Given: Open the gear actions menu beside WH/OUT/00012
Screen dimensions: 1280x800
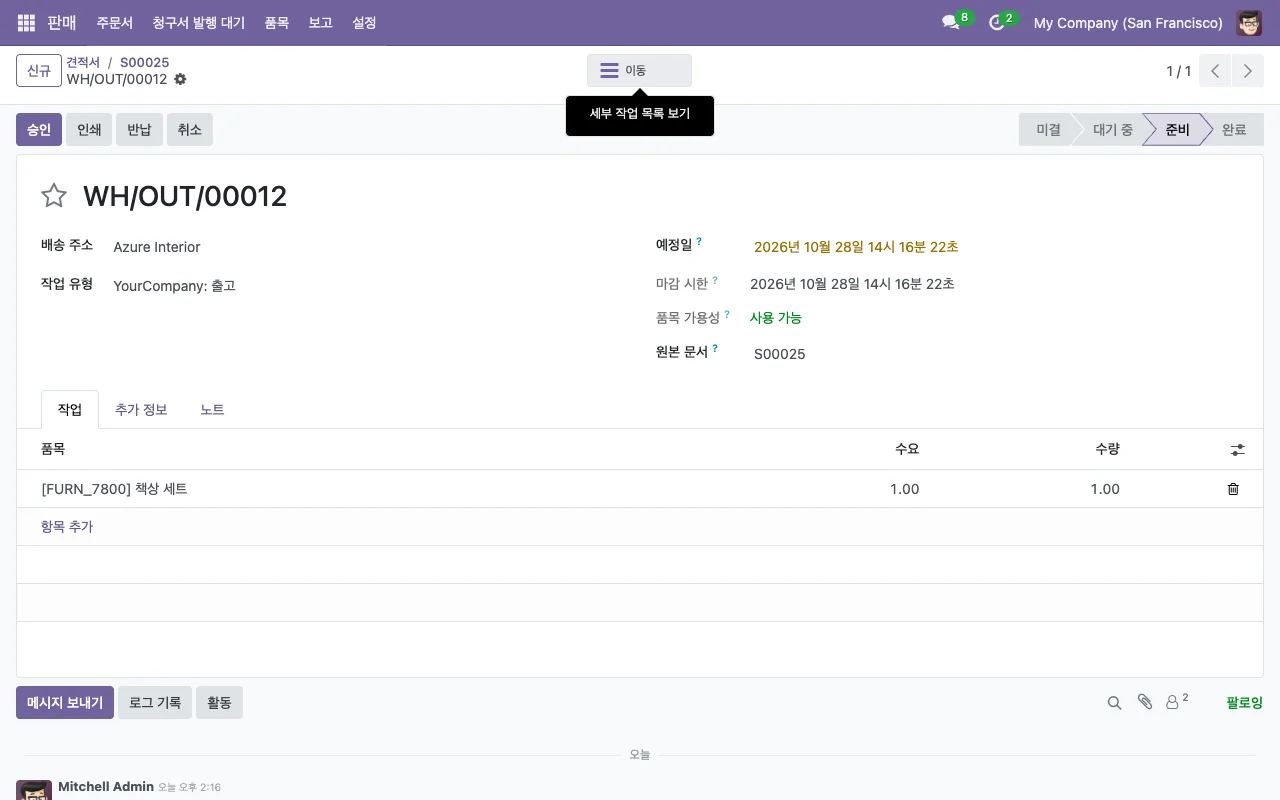Looking at the screenshot, I should click(x=180, y=79).
